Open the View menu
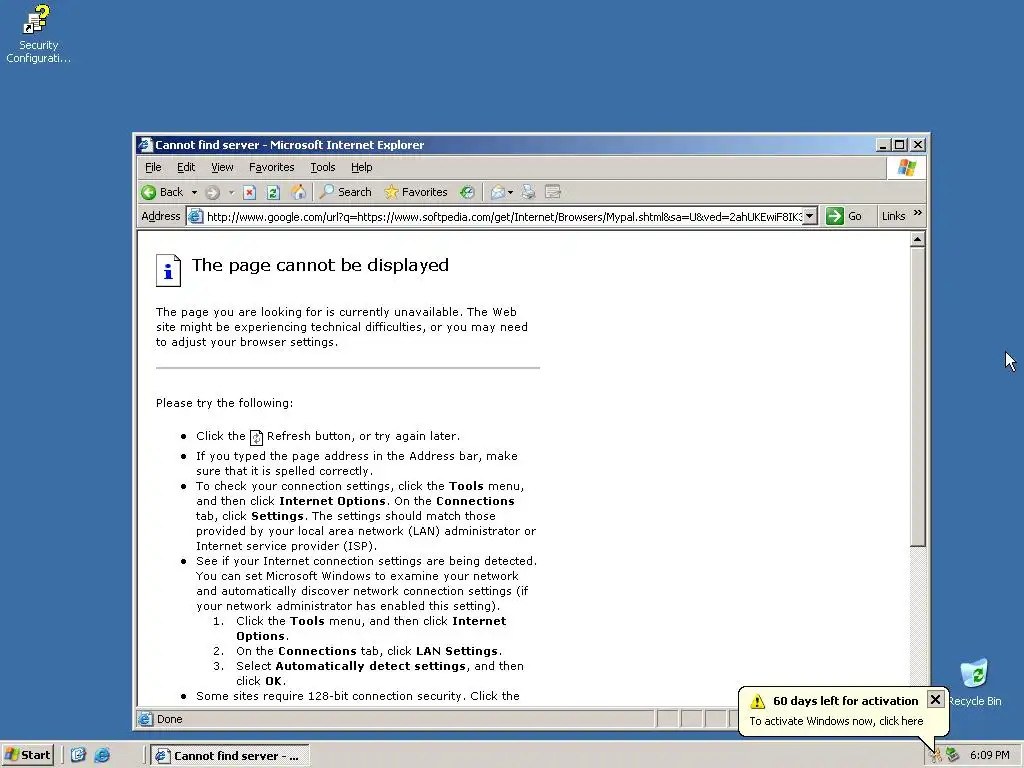The image size is (1024, 768). (222, 167)
